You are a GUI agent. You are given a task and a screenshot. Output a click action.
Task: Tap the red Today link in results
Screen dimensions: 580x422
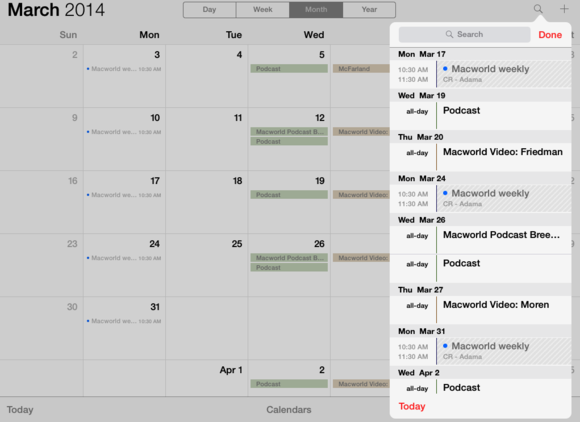pyautogui.click(x=412, y=406)
